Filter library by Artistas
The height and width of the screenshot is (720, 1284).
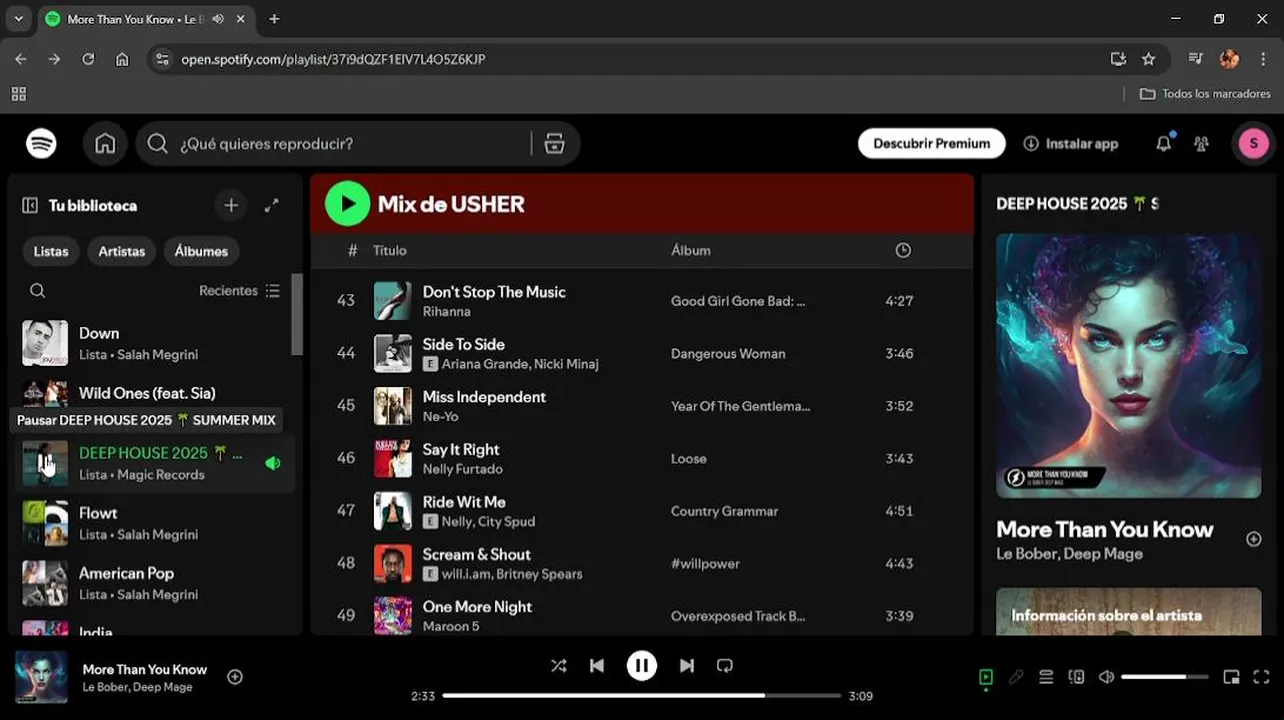pyautogui.click(x=122, y=251)
